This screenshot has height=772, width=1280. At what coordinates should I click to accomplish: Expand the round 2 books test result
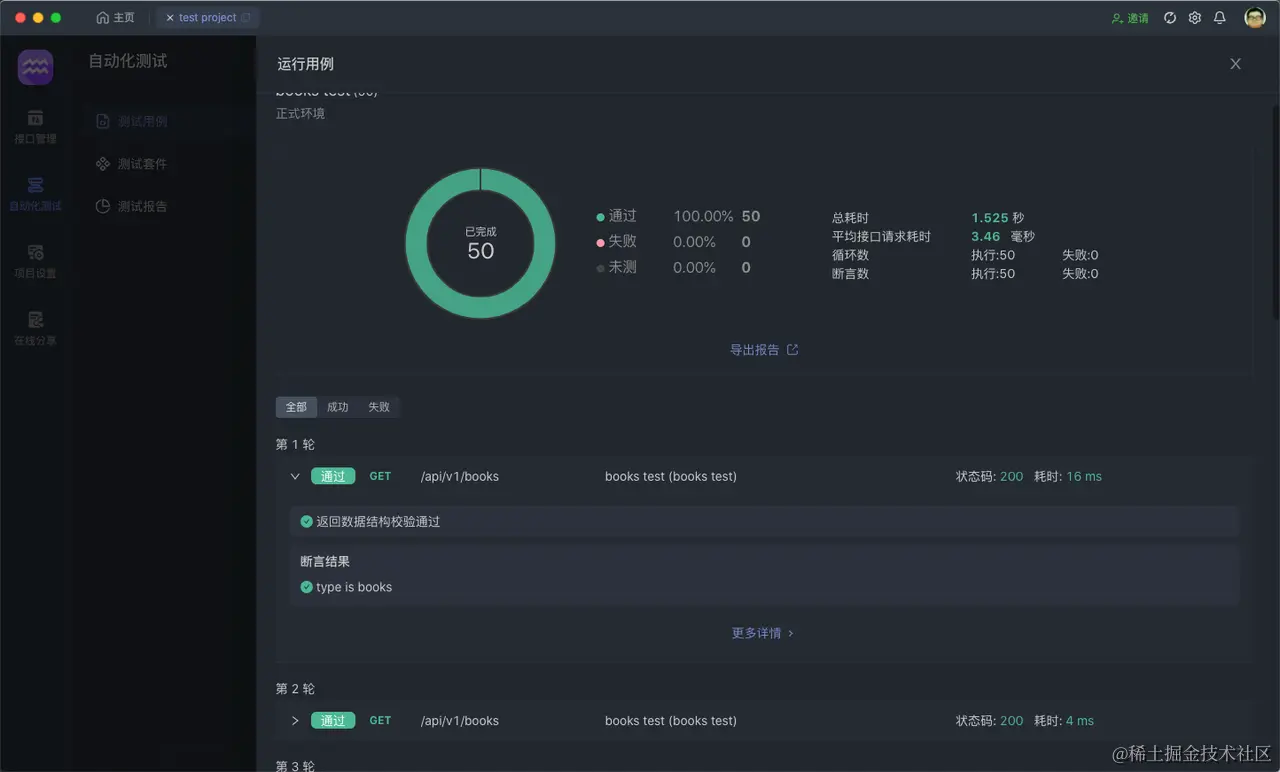coord(295,720)
